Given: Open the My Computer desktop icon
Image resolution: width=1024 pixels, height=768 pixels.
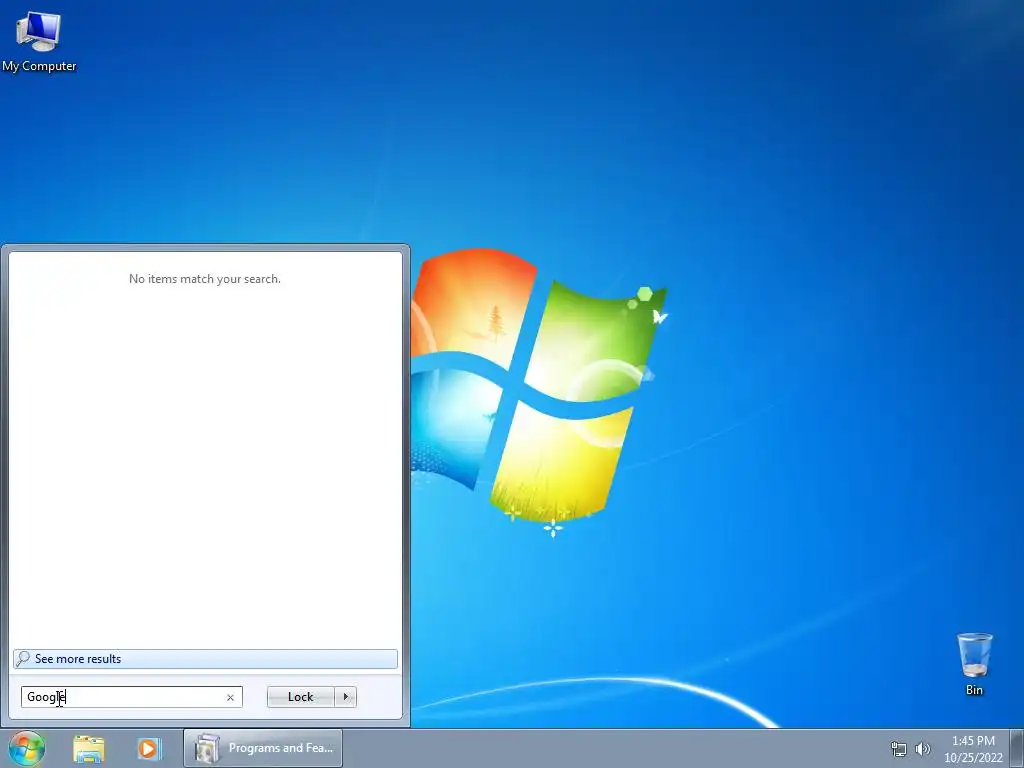Looking at the screenshot, I should coord(39,42).
